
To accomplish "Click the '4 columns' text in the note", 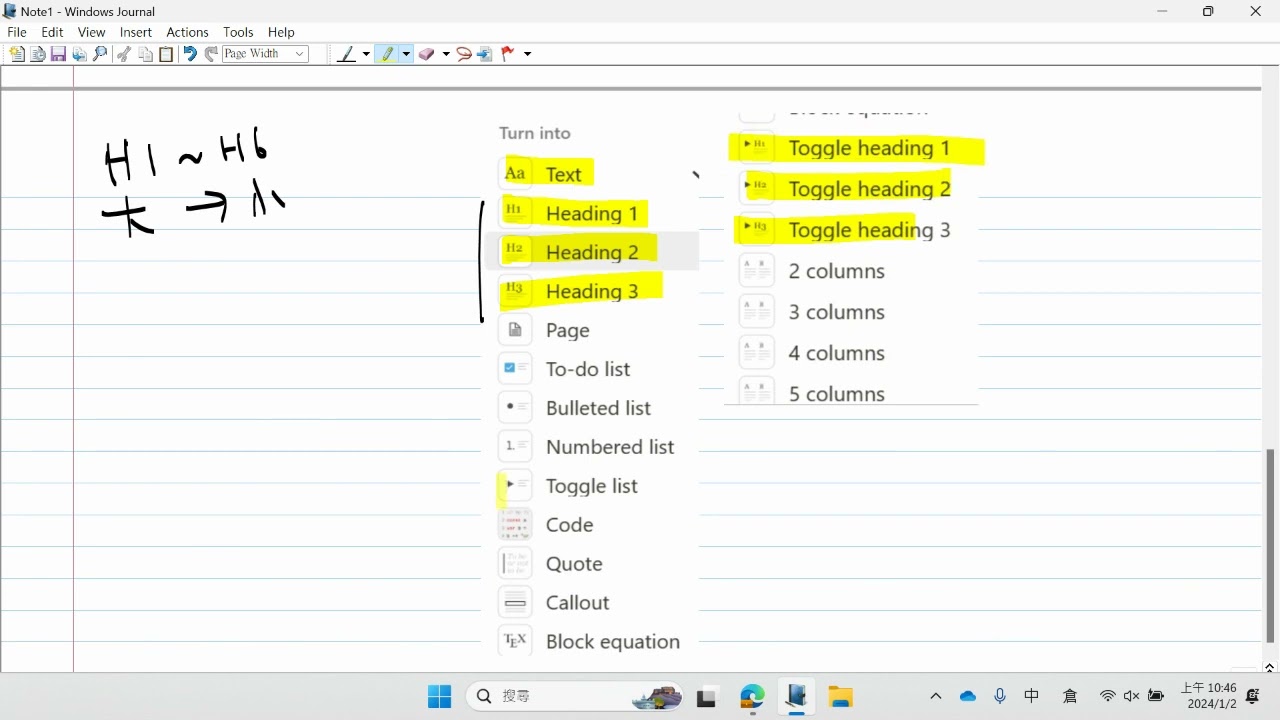I will tap(837, 354).
